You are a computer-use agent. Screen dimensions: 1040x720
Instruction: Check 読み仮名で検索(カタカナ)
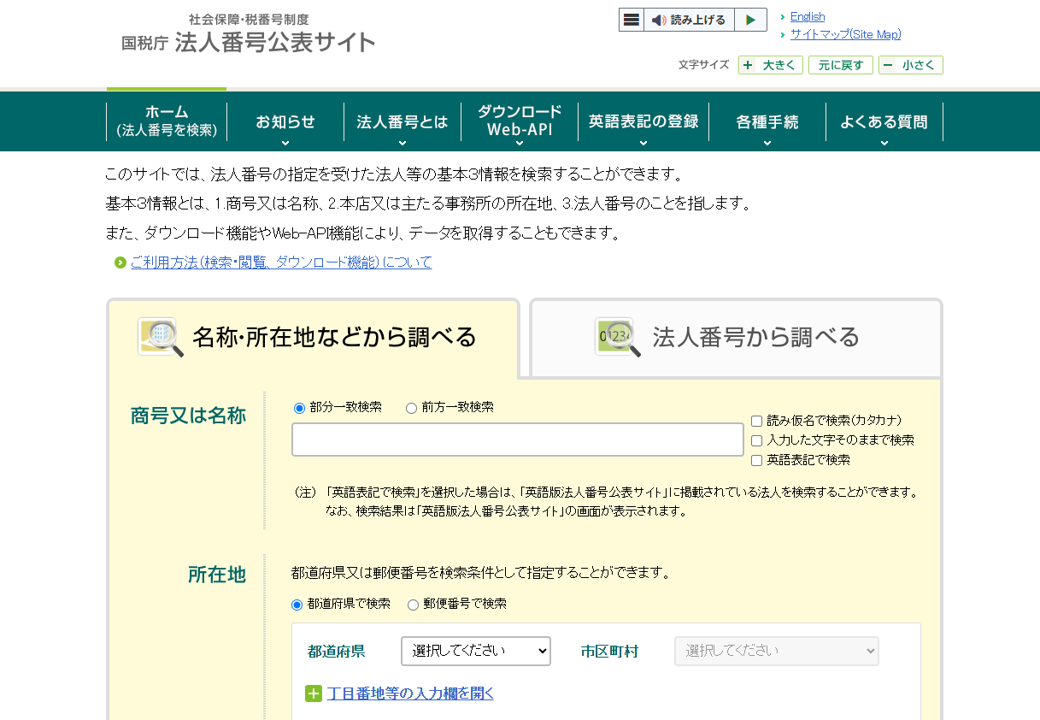click(756, 421)
